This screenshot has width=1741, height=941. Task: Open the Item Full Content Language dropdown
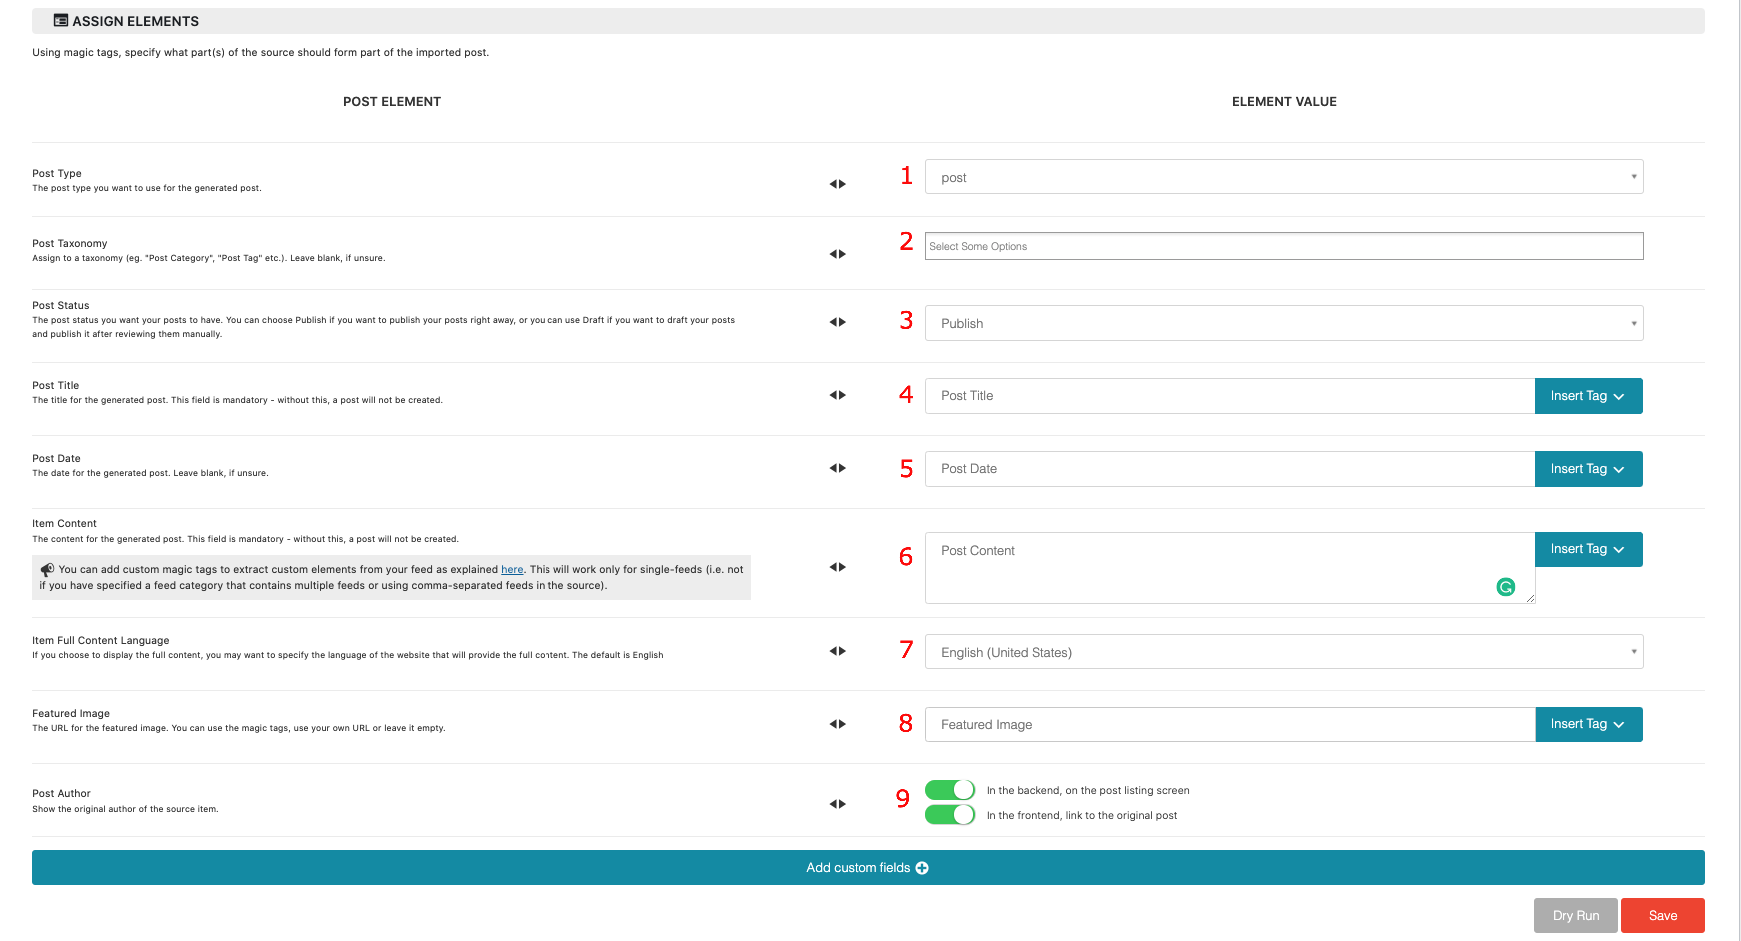tap(1284, 651)
